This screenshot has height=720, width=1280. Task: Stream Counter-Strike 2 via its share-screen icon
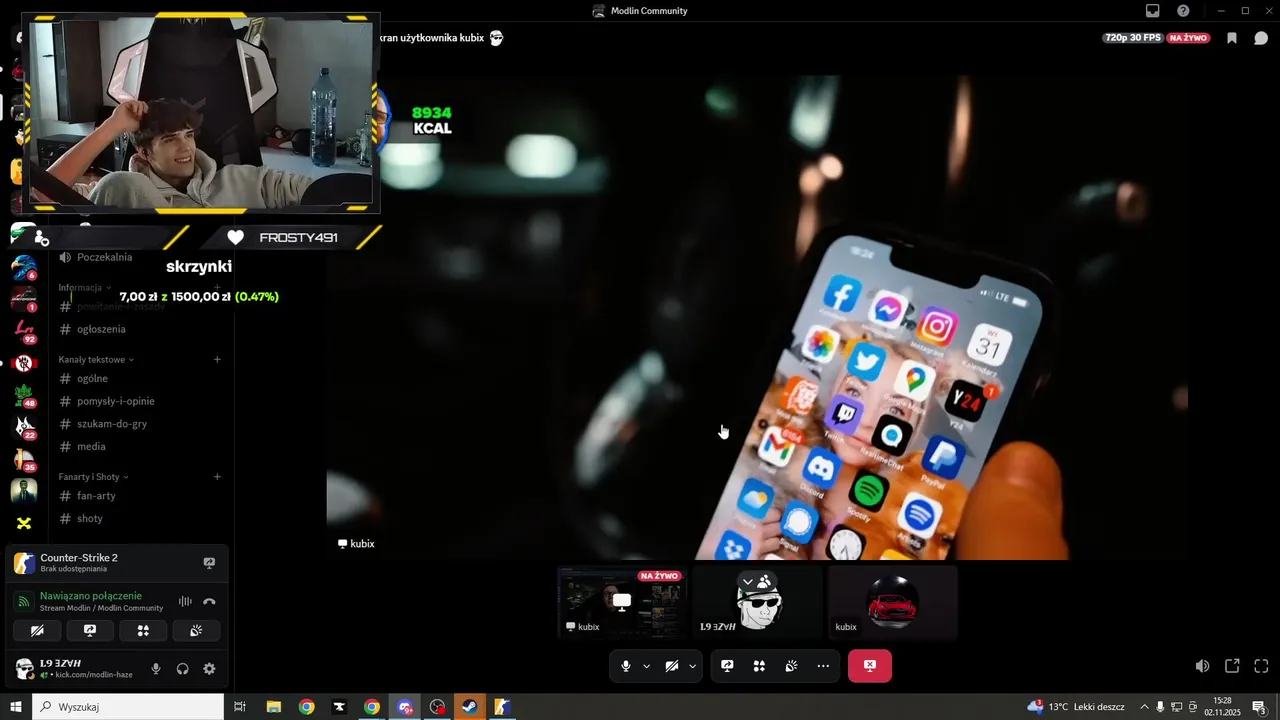pyautogui.click(x=209, y=563)
